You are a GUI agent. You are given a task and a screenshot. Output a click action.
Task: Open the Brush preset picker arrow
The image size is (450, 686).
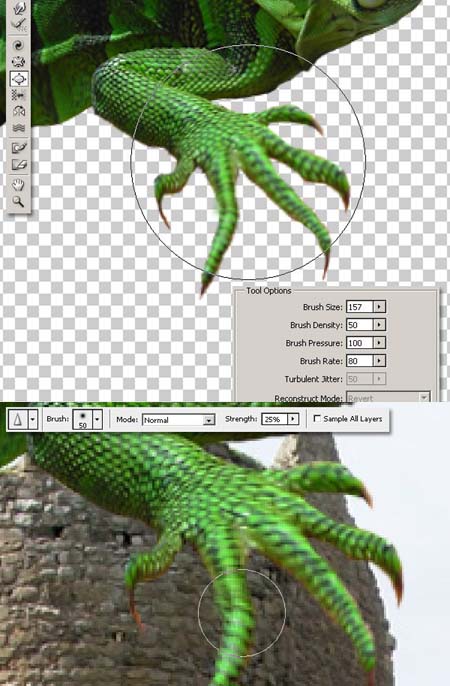click(98, 419)
